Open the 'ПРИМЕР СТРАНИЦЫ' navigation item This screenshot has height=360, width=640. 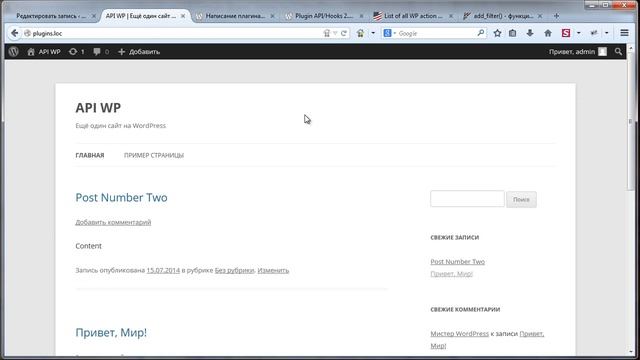154,155
